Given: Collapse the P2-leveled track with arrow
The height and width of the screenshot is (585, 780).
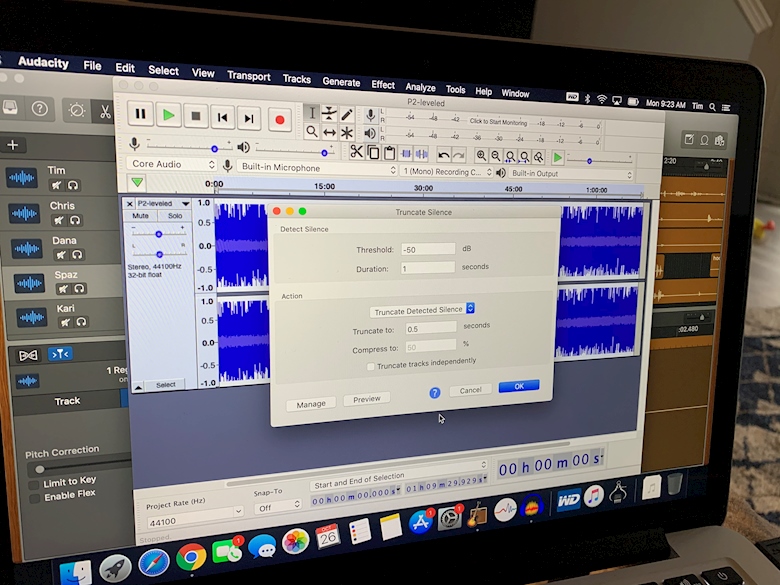Looking at the screenshot, I should [x=138, y=388].
